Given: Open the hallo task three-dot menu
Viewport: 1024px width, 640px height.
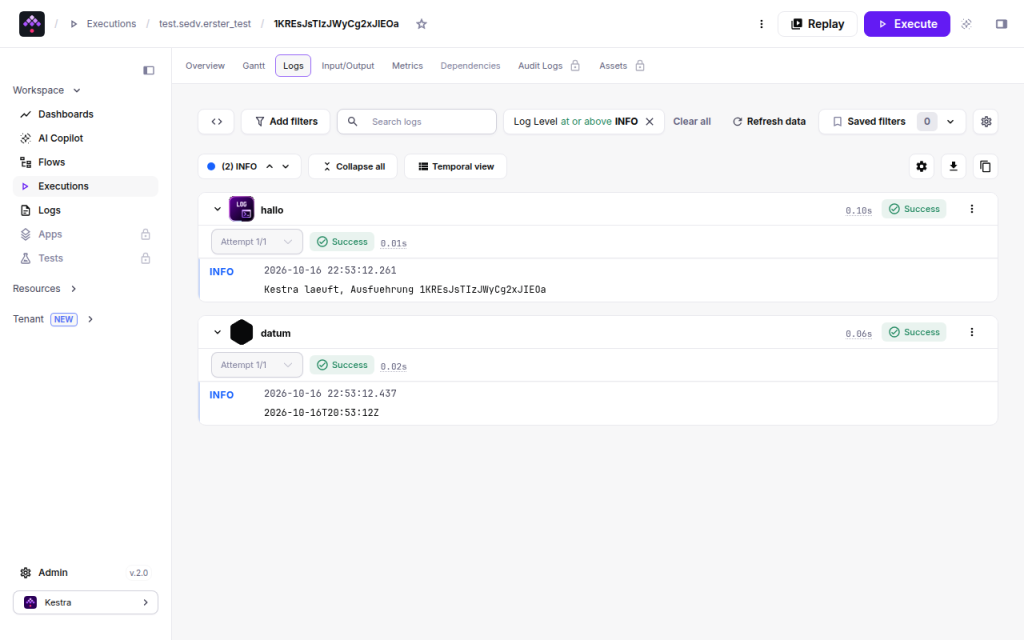Looking at the screenshot, I should [x=972, y=209].
